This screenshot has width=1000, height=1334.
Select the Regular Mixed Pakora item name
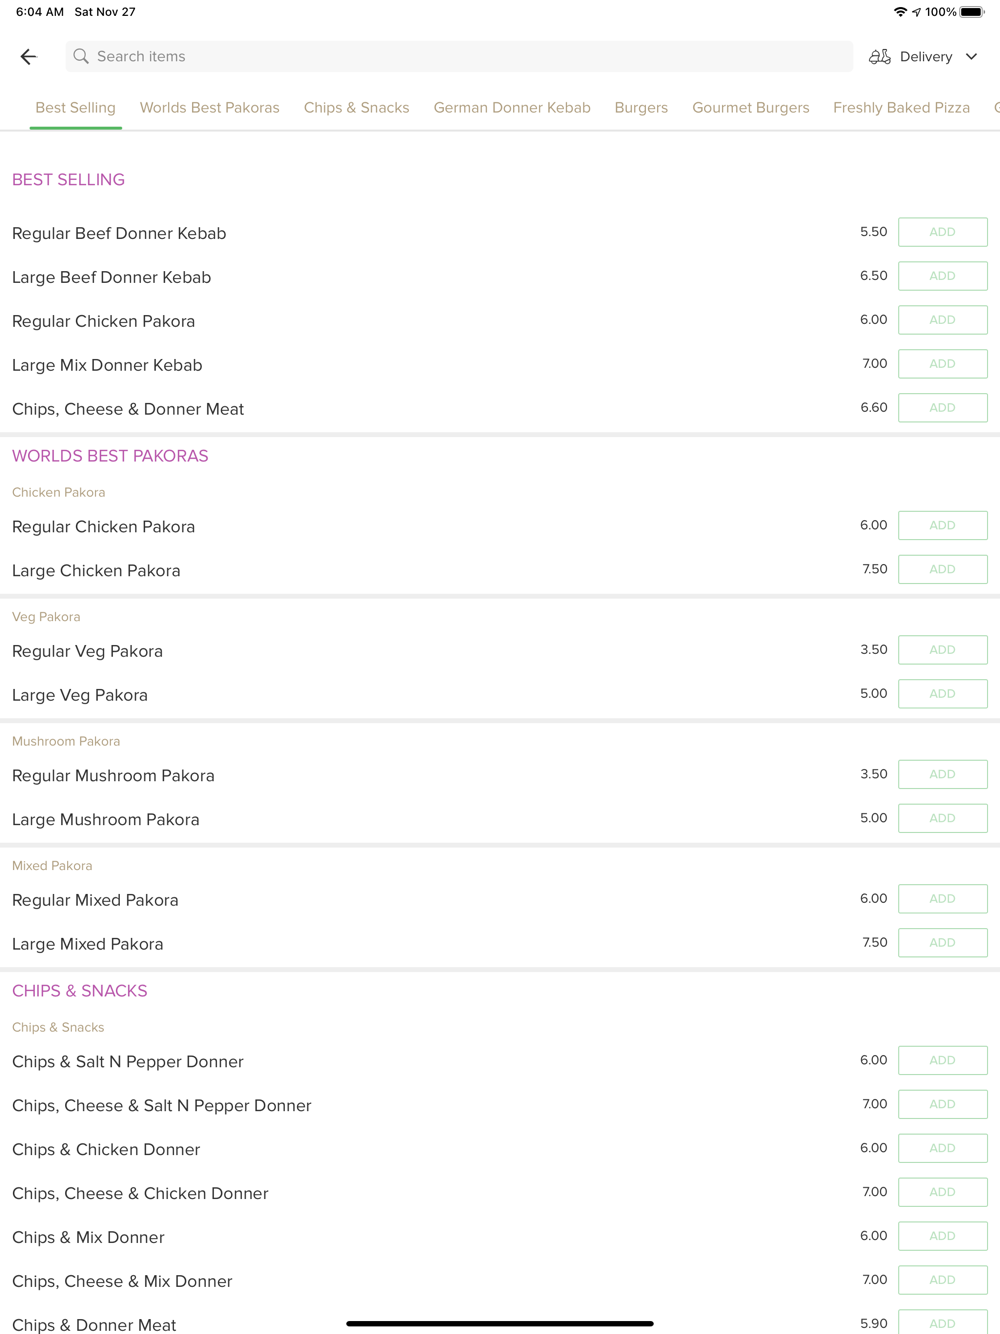95,900
